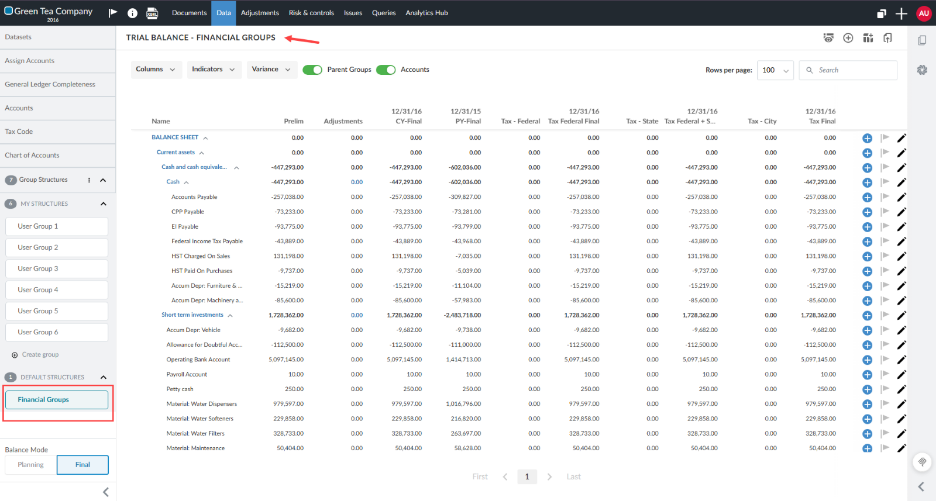Select Financial Groups structure
Viewport: 936px width, 501px height.
[57, 399]
